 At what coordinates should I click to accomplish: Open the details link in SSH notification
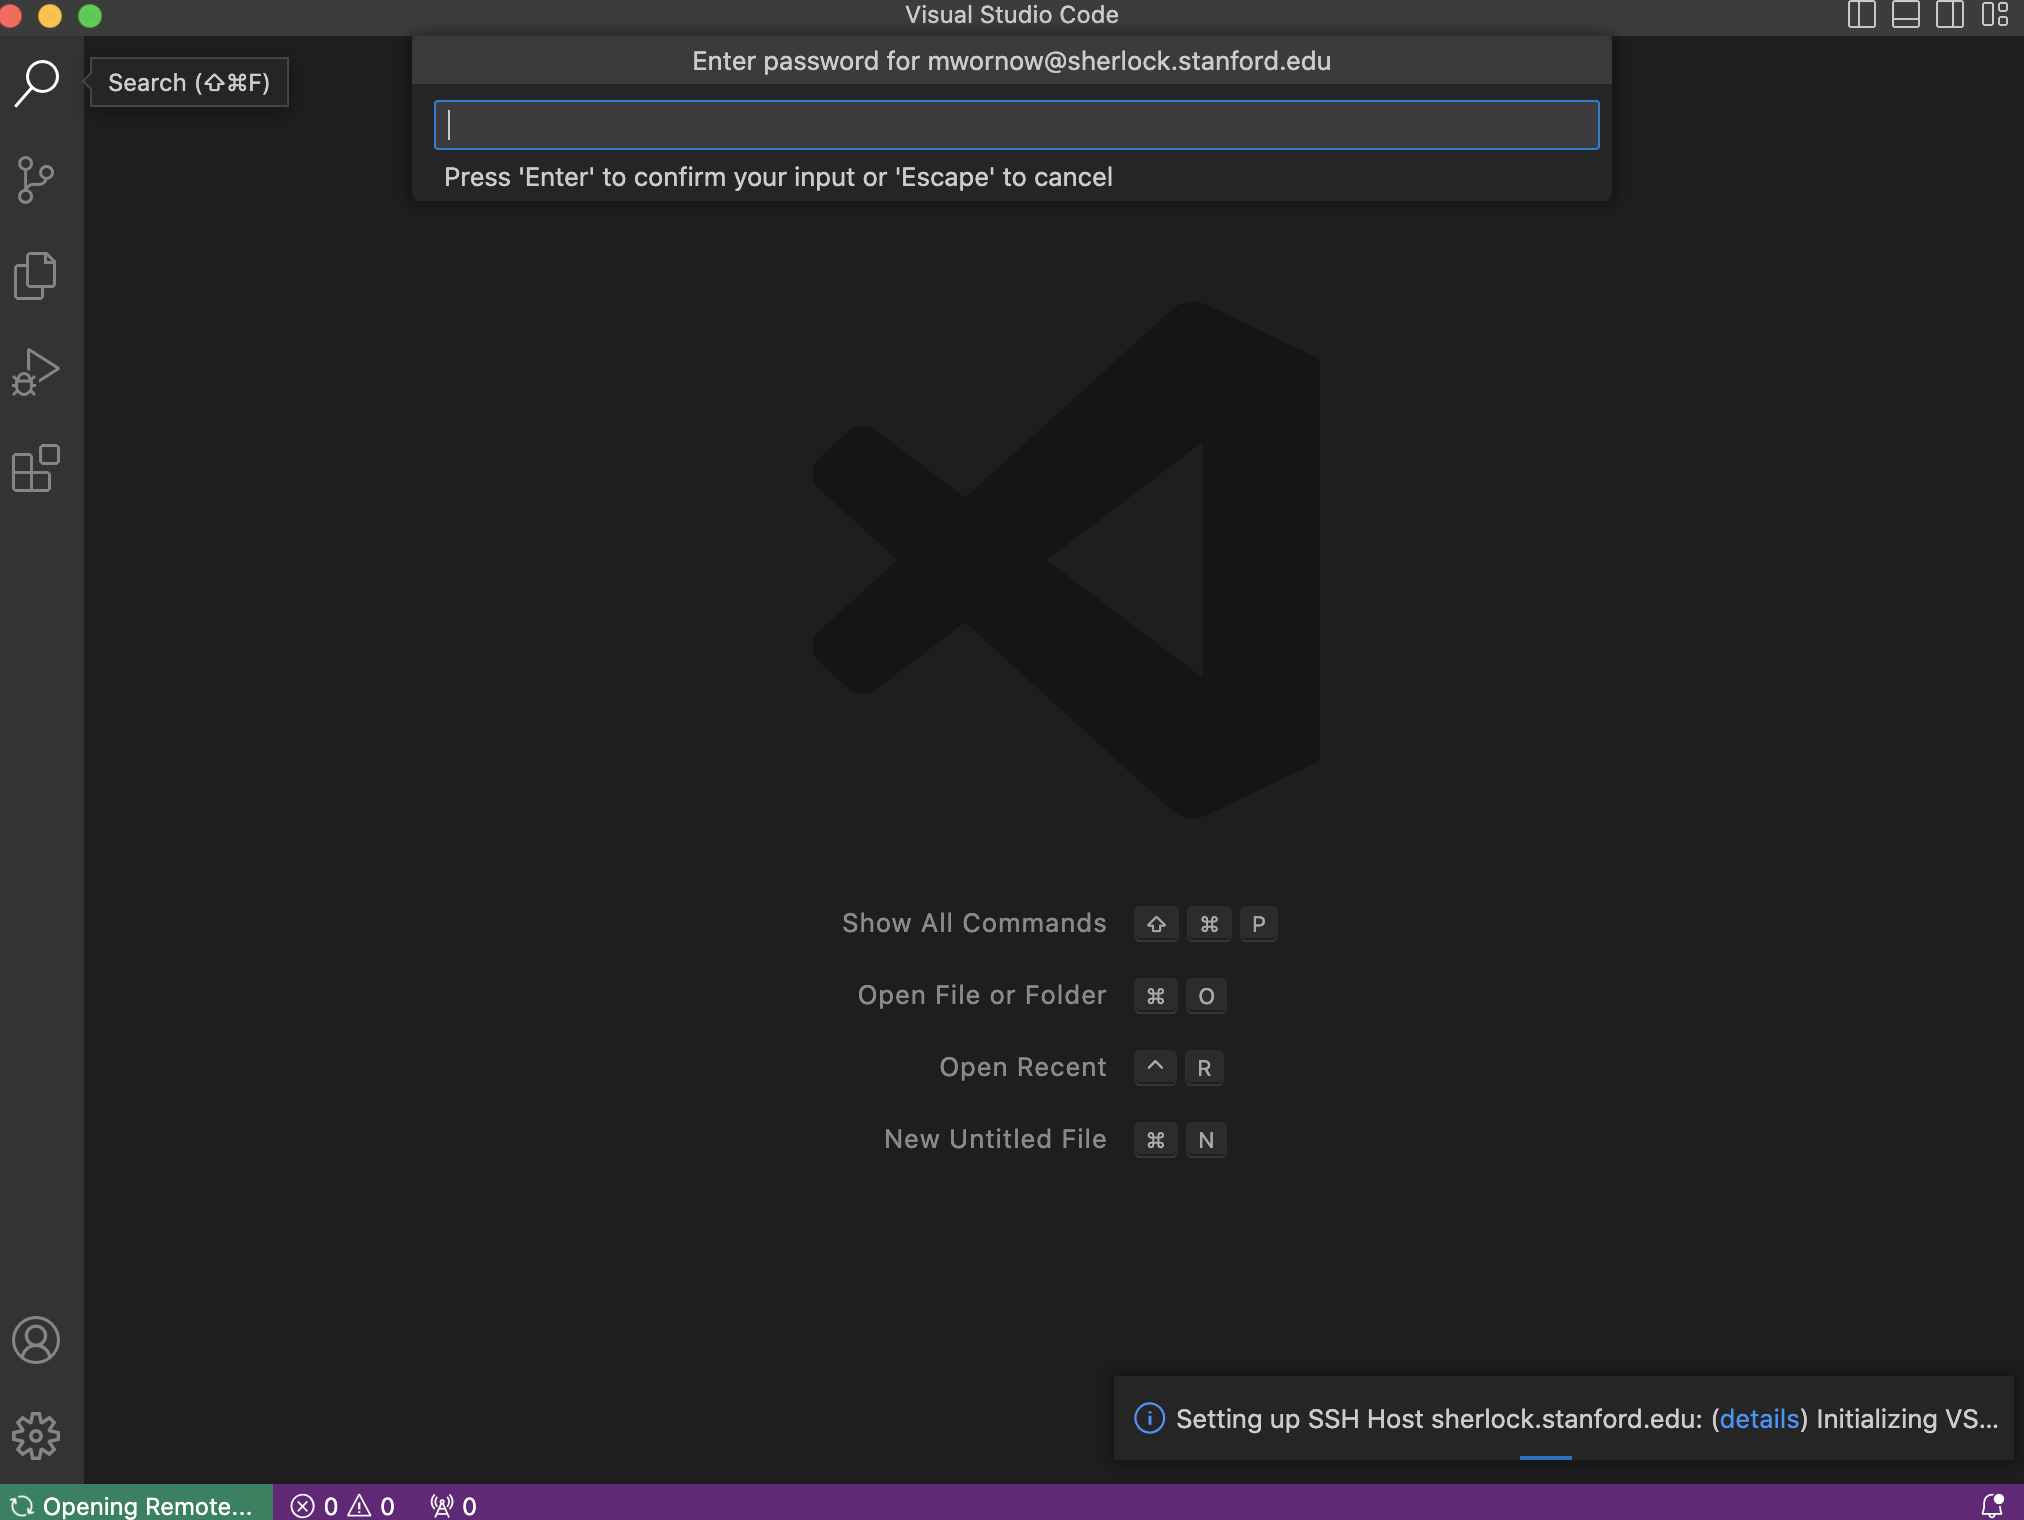(x=1759, y=1419)
